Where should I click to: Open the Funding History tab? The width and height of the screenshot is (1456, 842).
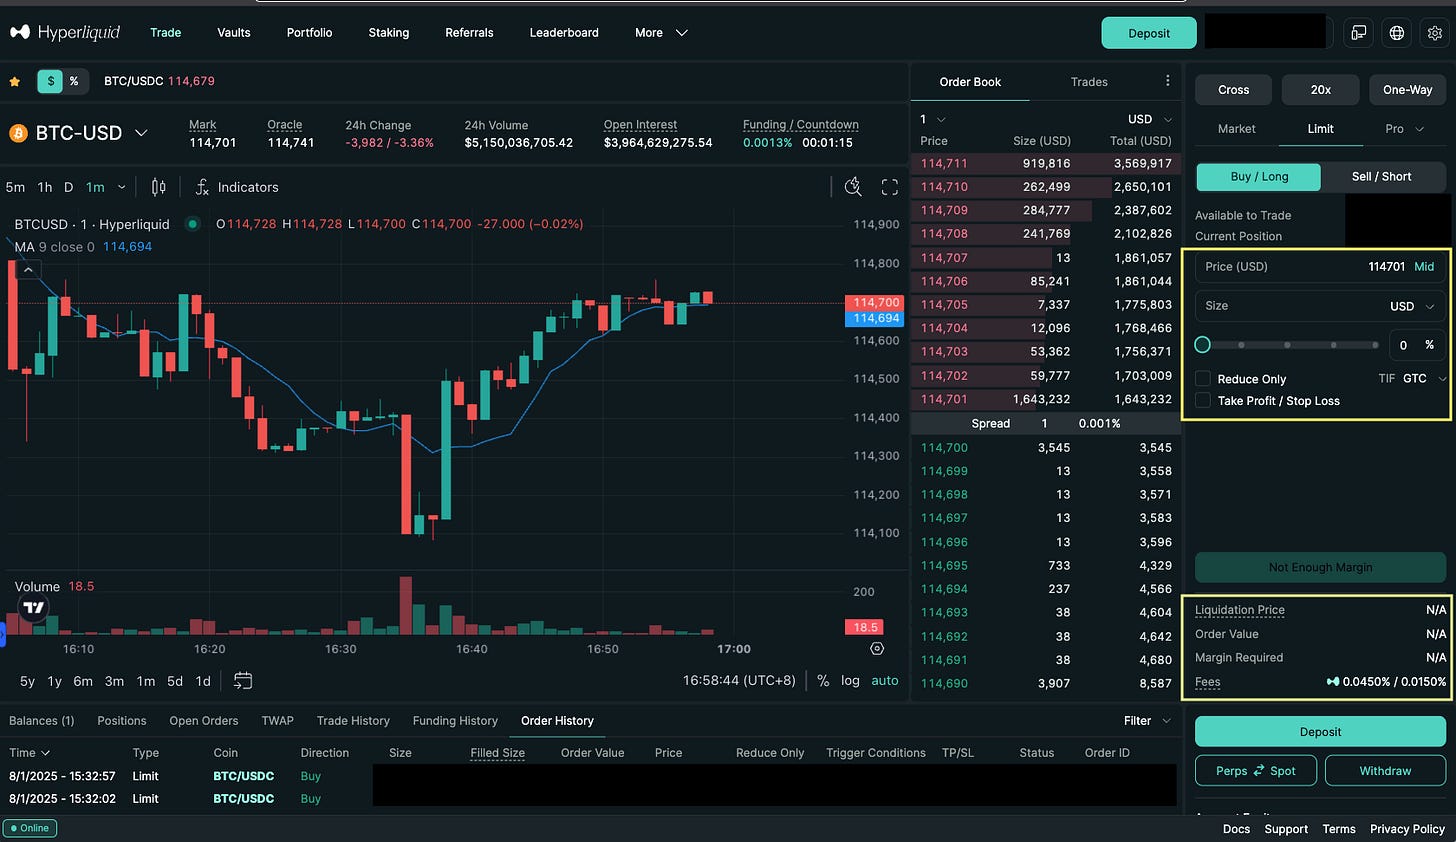pyautogui.click(x=455, y=721)
